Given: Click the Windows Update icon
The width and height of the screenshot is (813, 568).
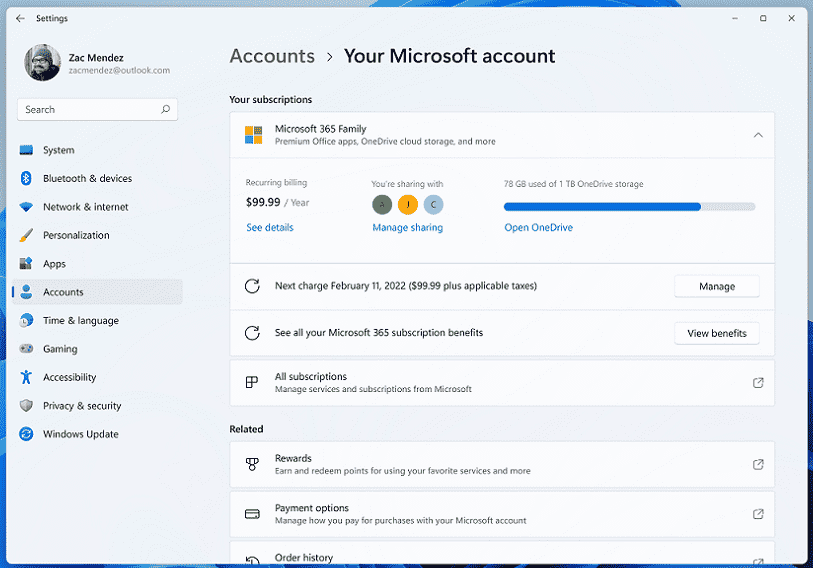Looking at the screenshot, I should point(26,434).
